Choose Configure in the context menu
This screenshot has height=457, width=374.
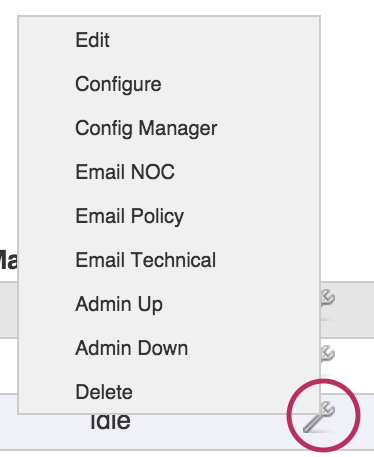118,84
